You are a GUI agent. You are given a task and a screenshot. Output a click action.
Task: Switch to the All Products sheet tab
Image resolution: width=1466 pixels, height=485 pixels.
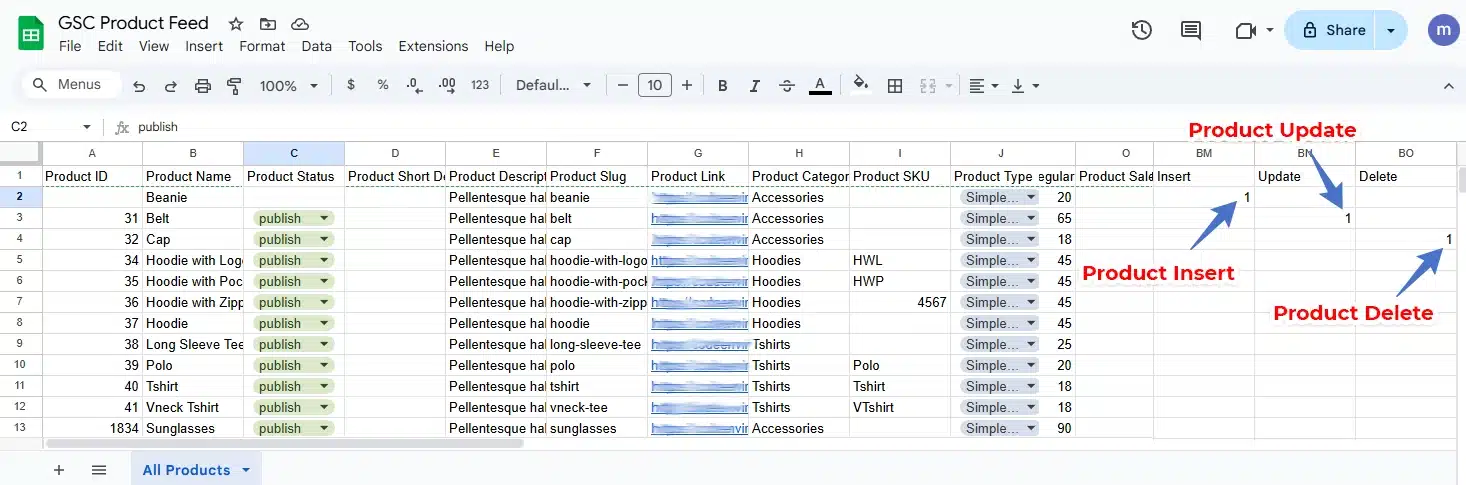point(186,470)
